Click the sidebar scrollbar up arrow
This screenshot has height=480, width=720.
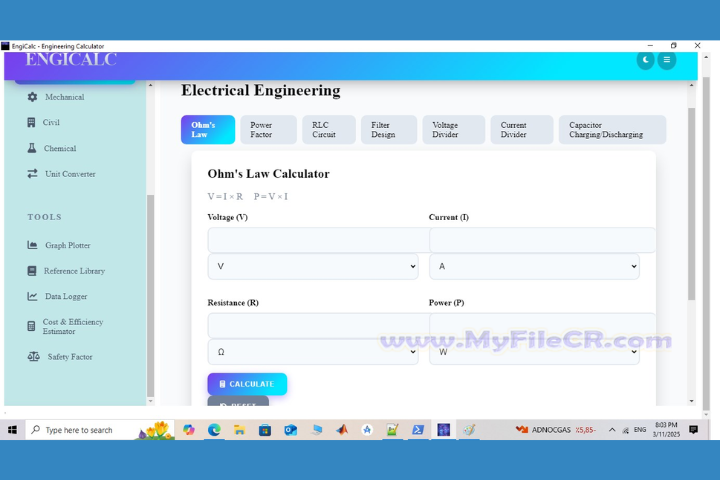(150, 85)
